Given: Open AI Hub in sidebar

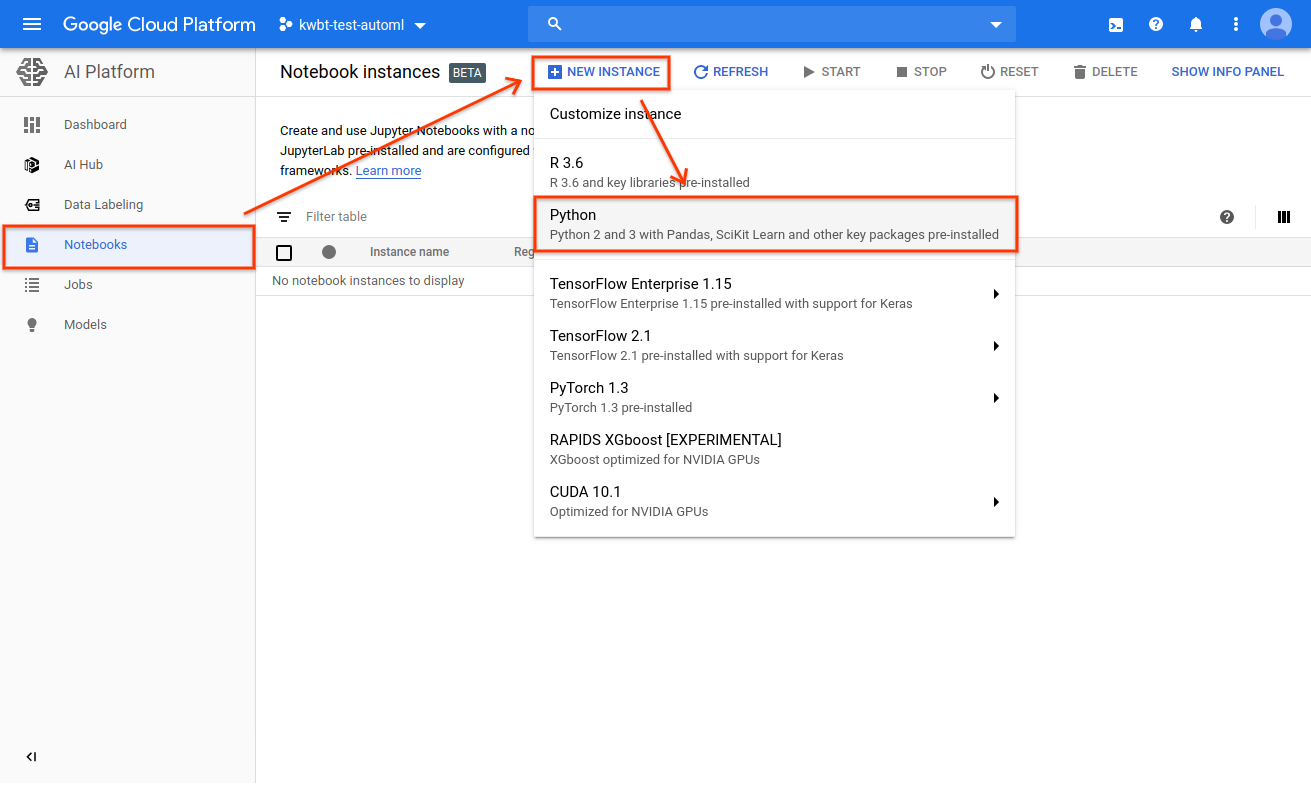Looking at the screenshot, I should 128,165.
